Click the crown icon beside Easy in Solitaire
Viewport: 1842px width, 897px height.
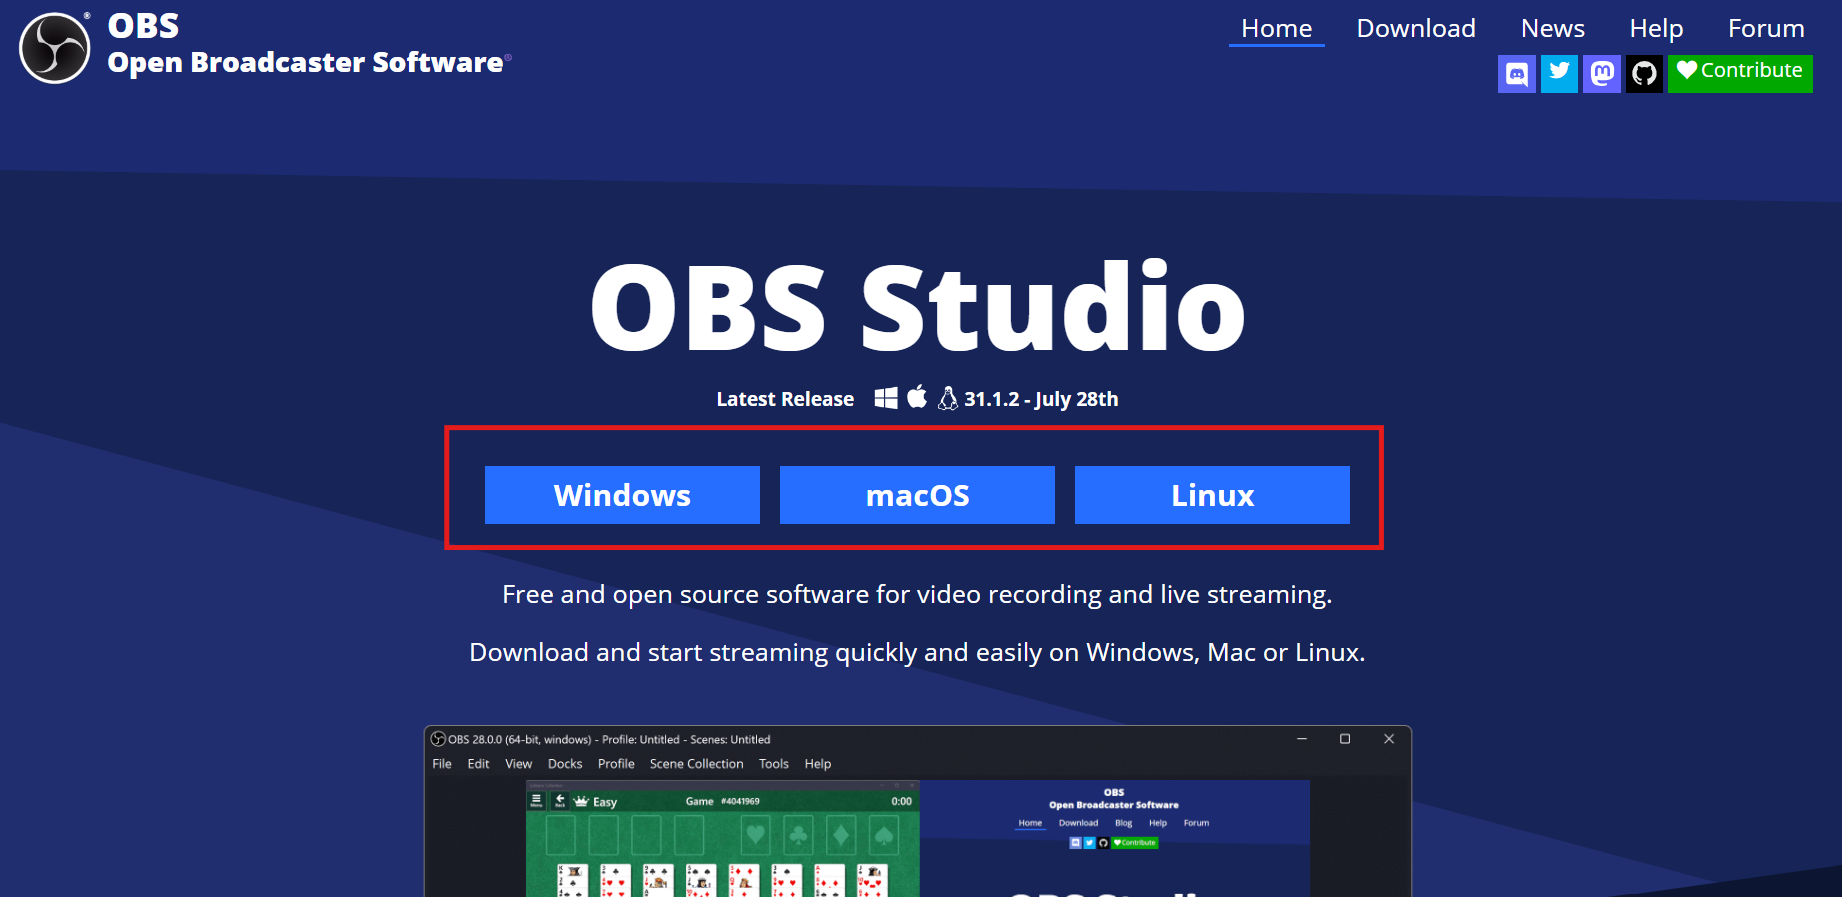point(581,801)
